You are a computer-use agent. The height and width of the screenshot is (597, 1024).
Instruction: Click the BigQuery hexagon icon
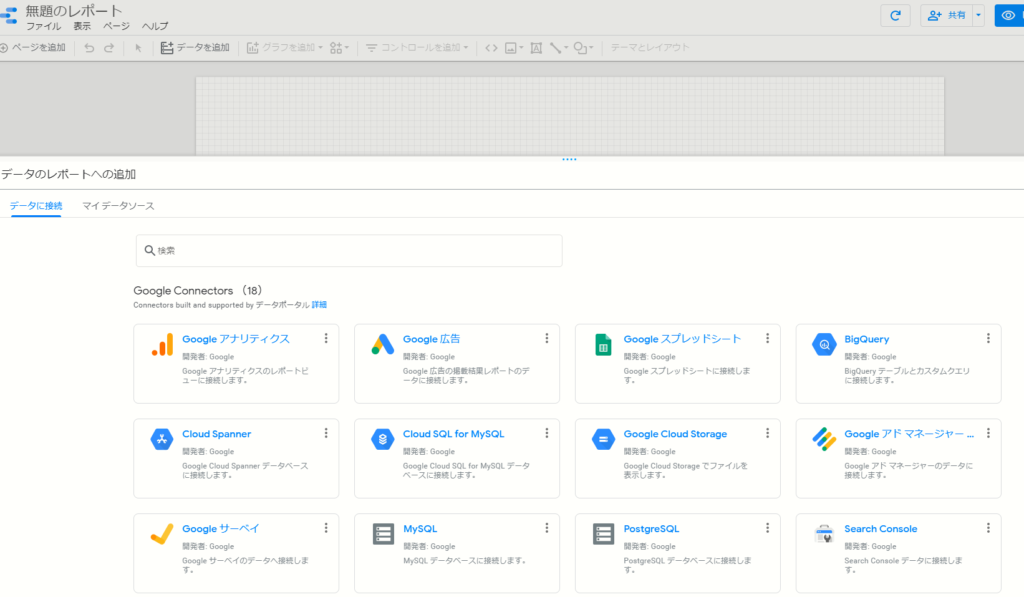coord(824,344)
